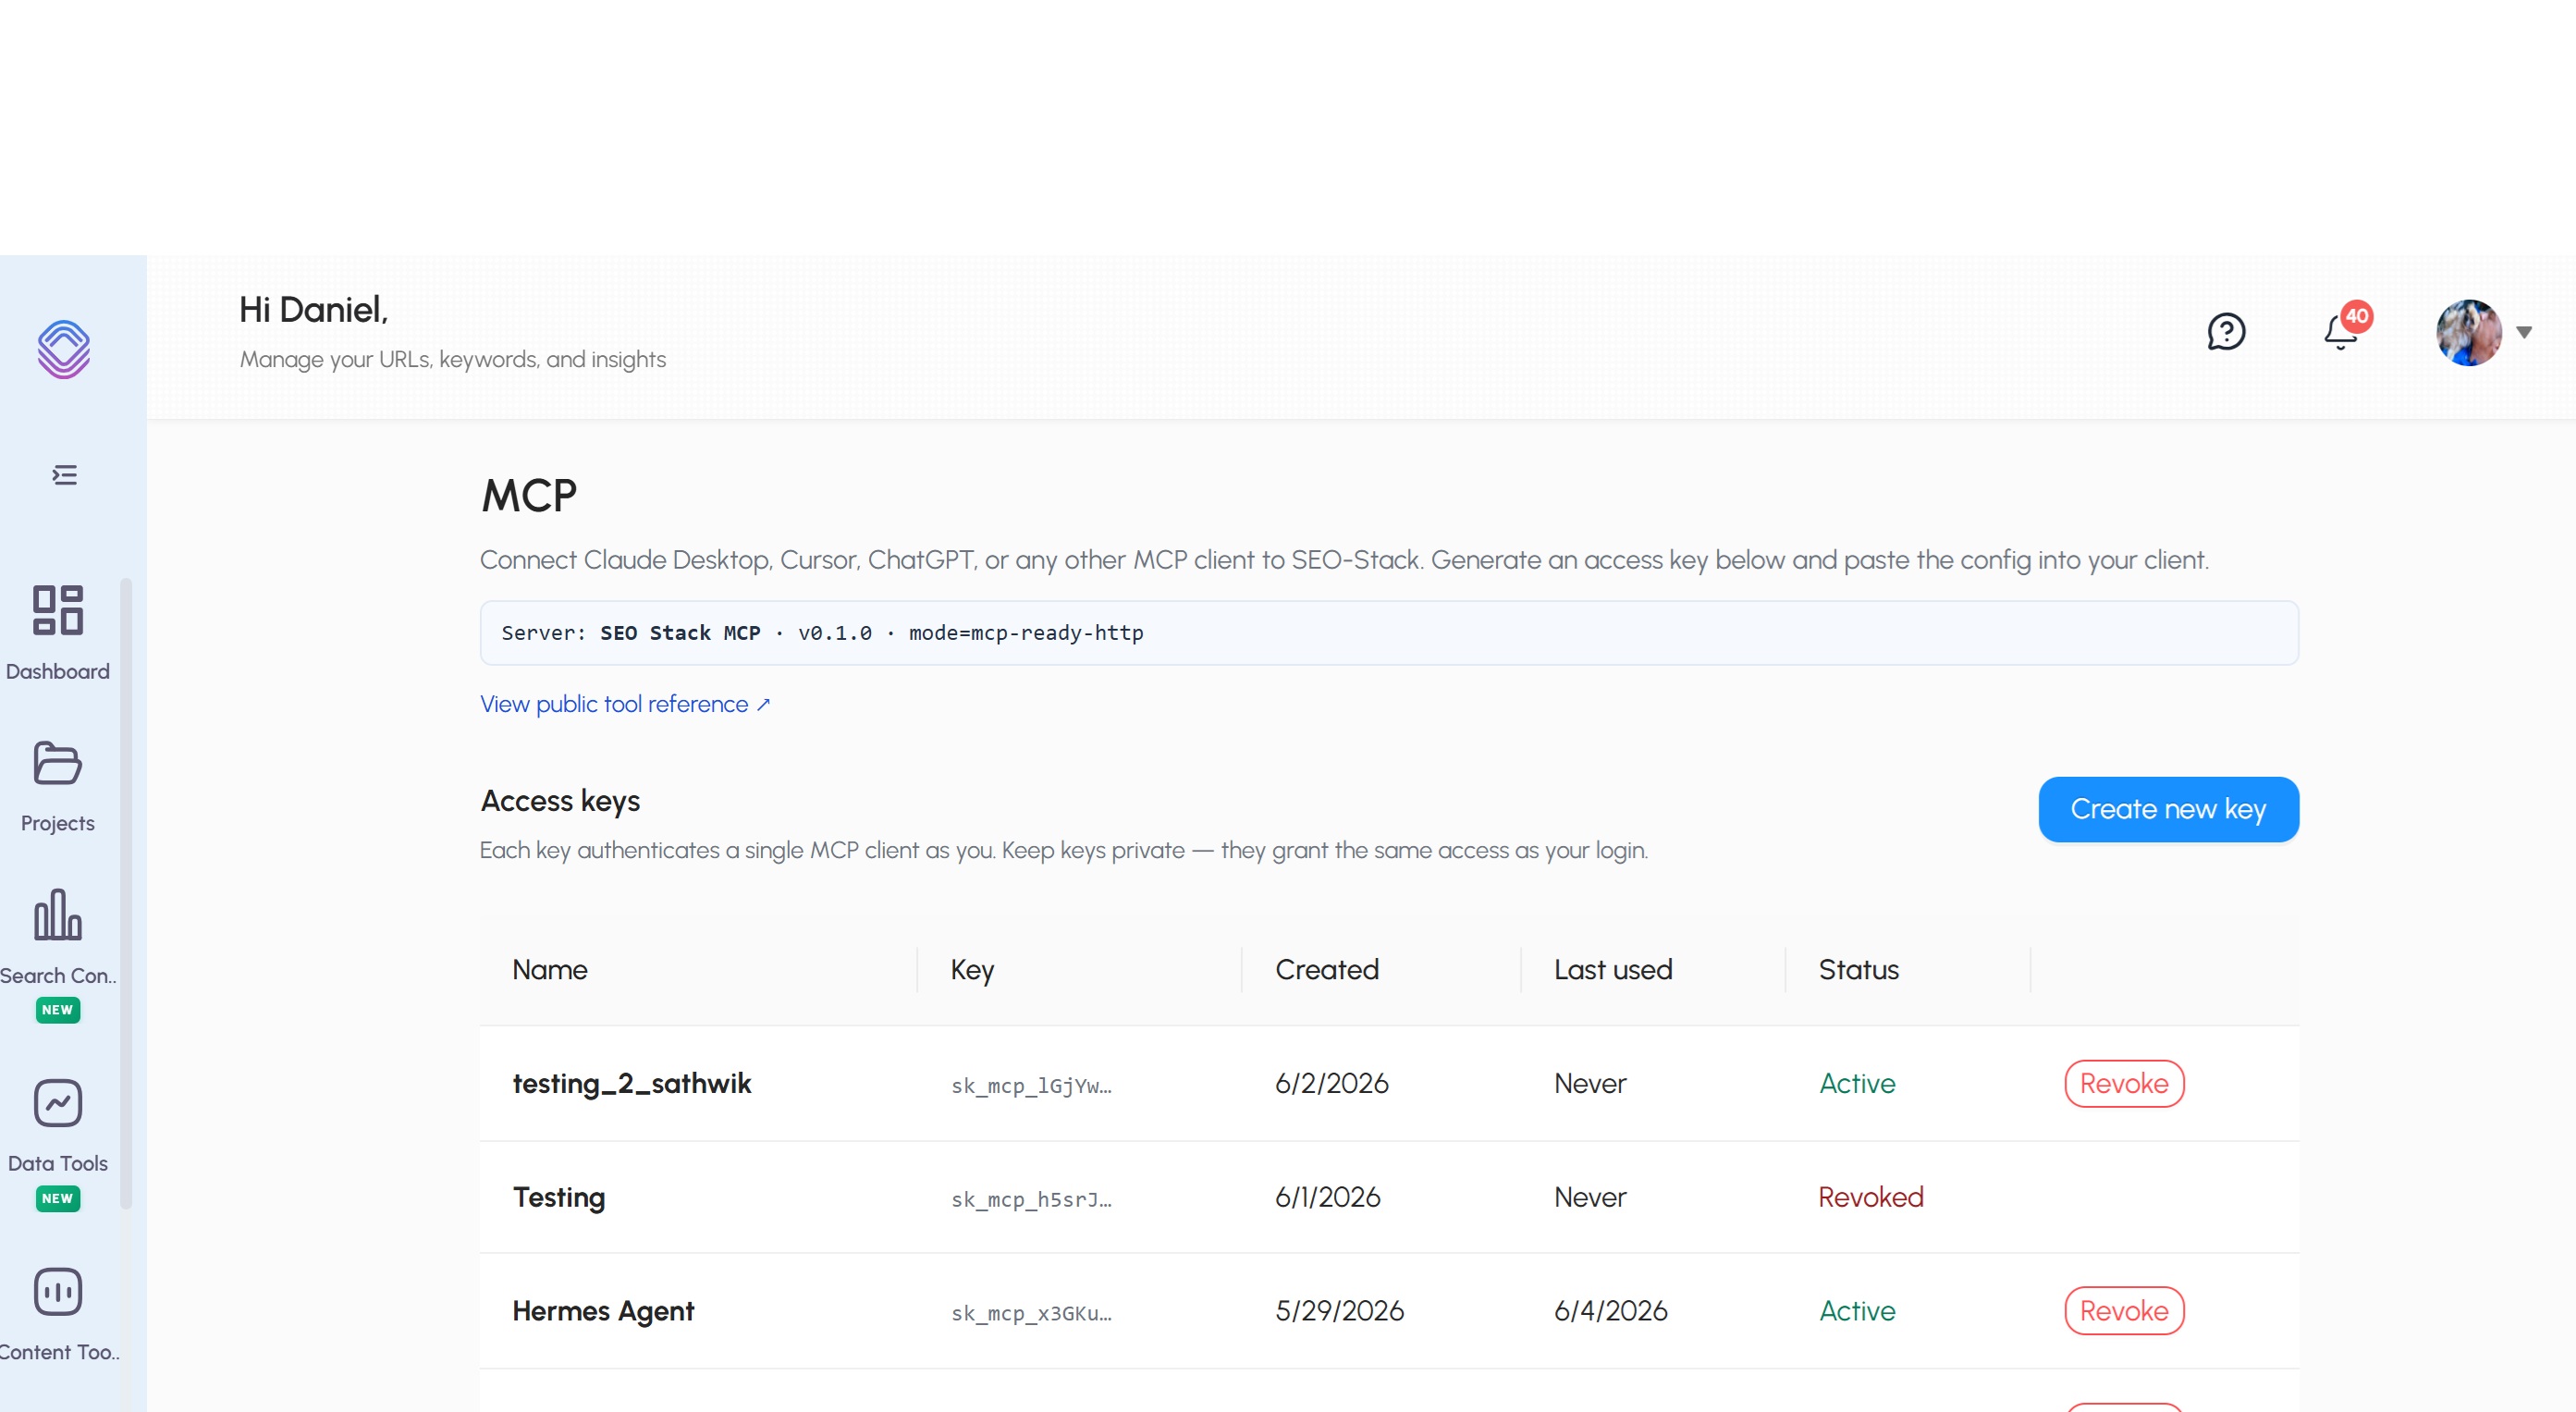Click the MCP page heading

click(x=529, y=496)
